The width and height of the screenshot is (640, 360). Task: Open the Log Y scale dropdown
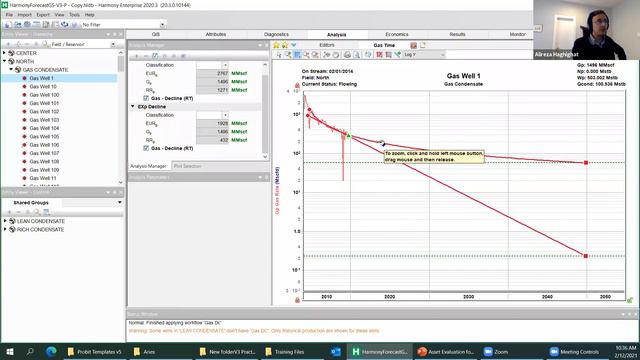coord(442,55)
